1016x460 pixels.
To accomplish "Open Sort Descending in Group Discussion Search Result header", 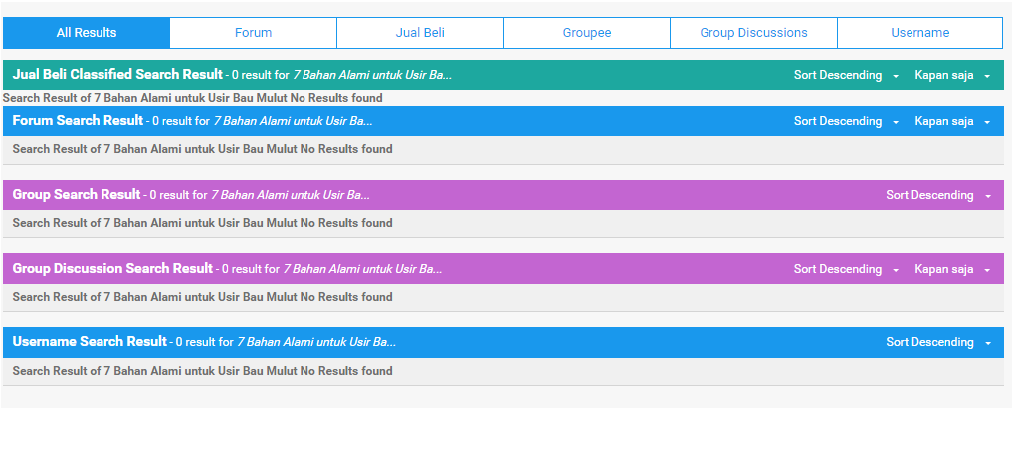I will [x=846, y=269].
